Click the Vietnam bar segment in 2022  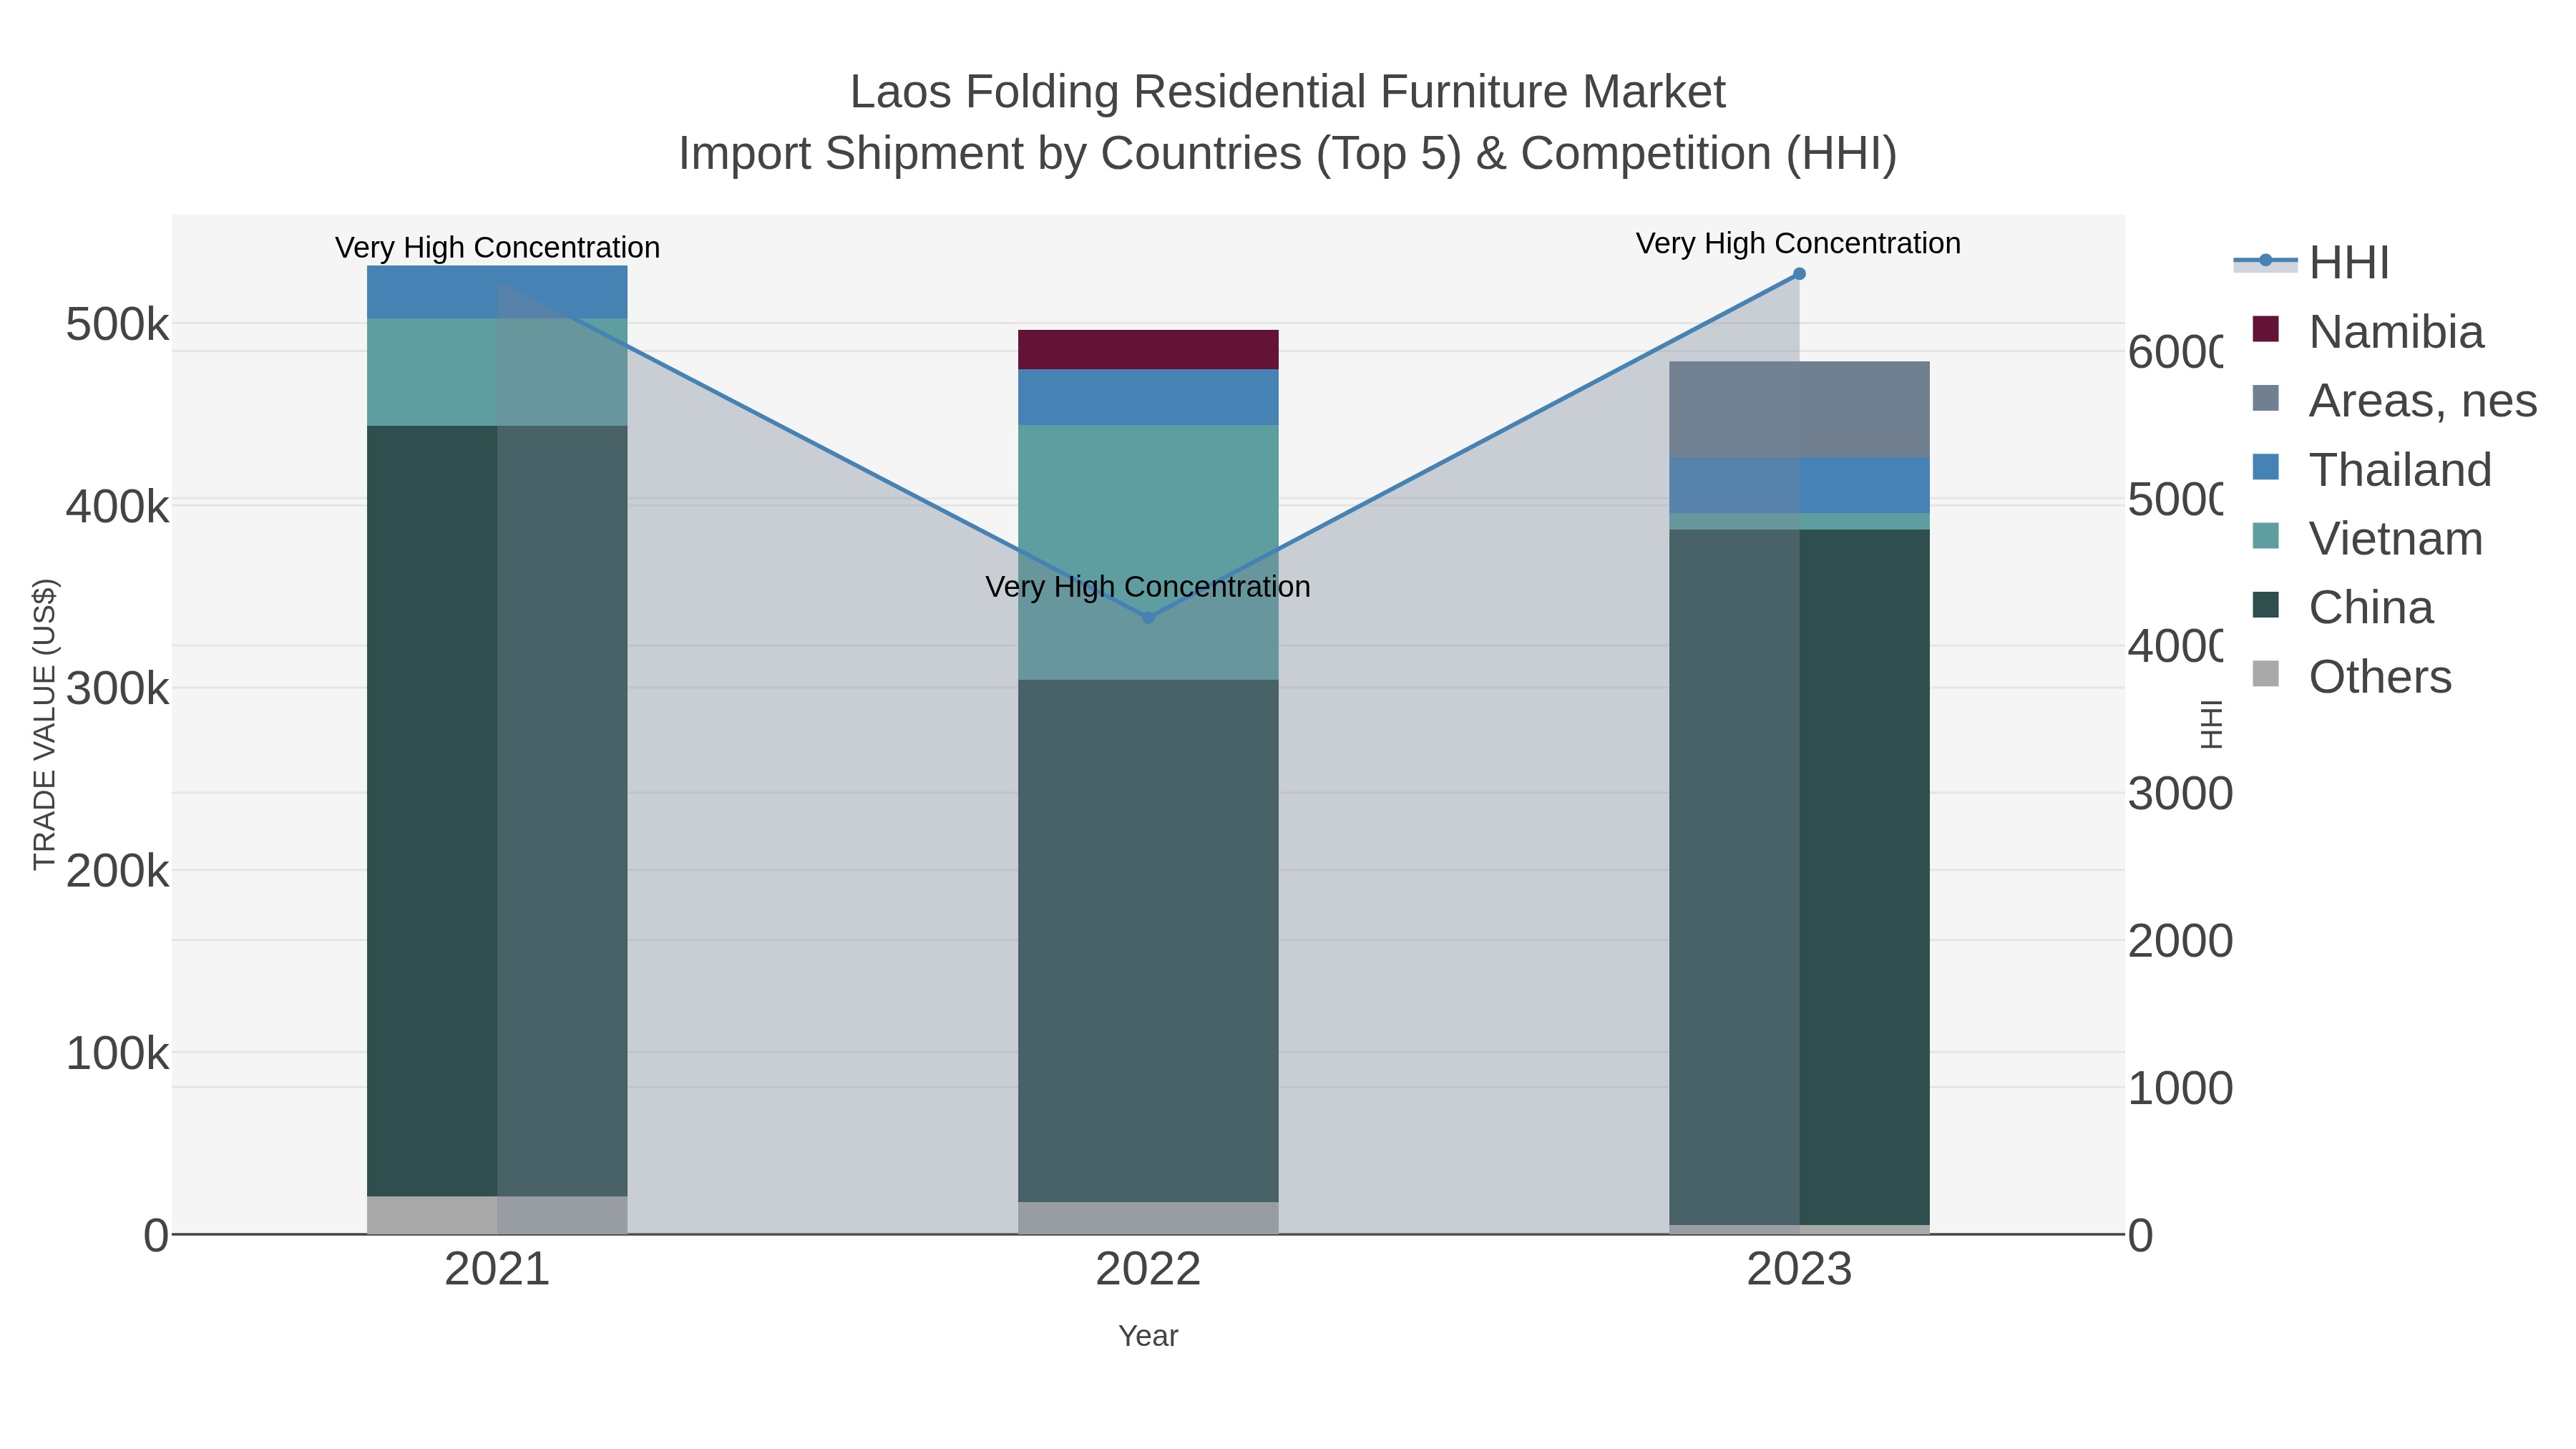[1148, 553]
